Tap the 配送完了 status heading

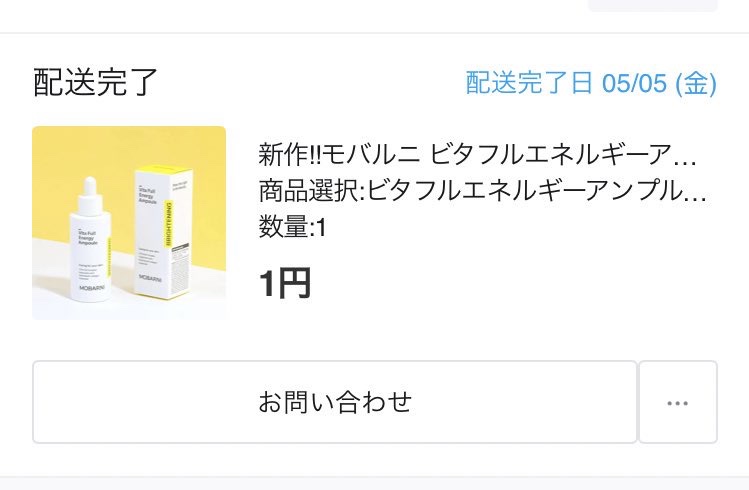(x=95, y=82)
